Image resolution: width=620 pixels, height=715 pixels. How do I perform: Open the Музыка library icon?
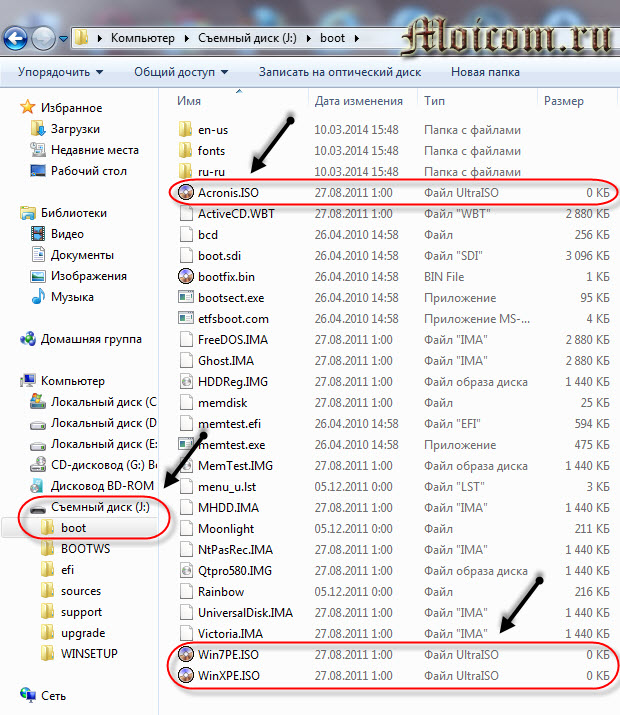tap(38, 297)
